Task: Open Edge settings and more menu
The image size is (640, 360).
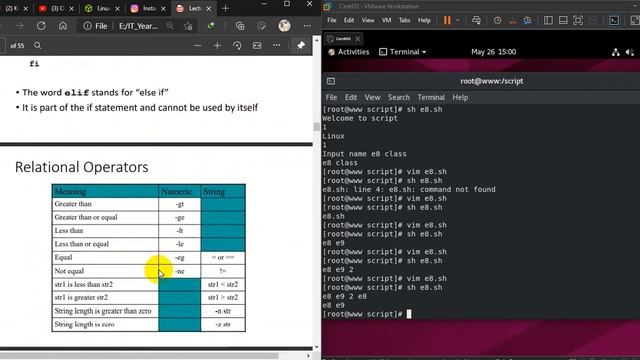Action: [x=307, y=26]
